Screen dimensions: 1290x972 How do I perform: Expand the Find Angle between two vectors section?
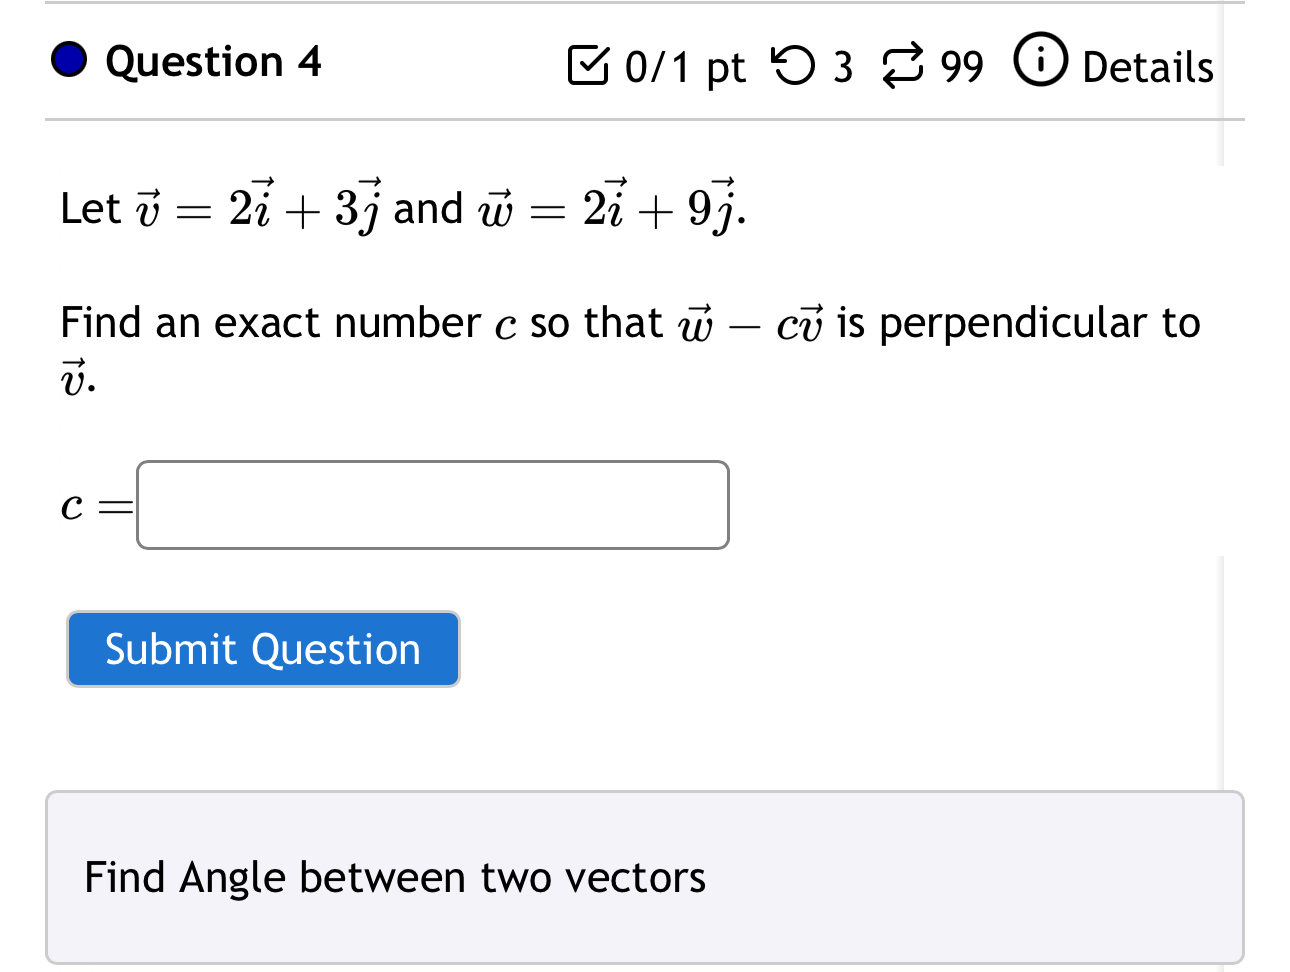coord(395,877)
